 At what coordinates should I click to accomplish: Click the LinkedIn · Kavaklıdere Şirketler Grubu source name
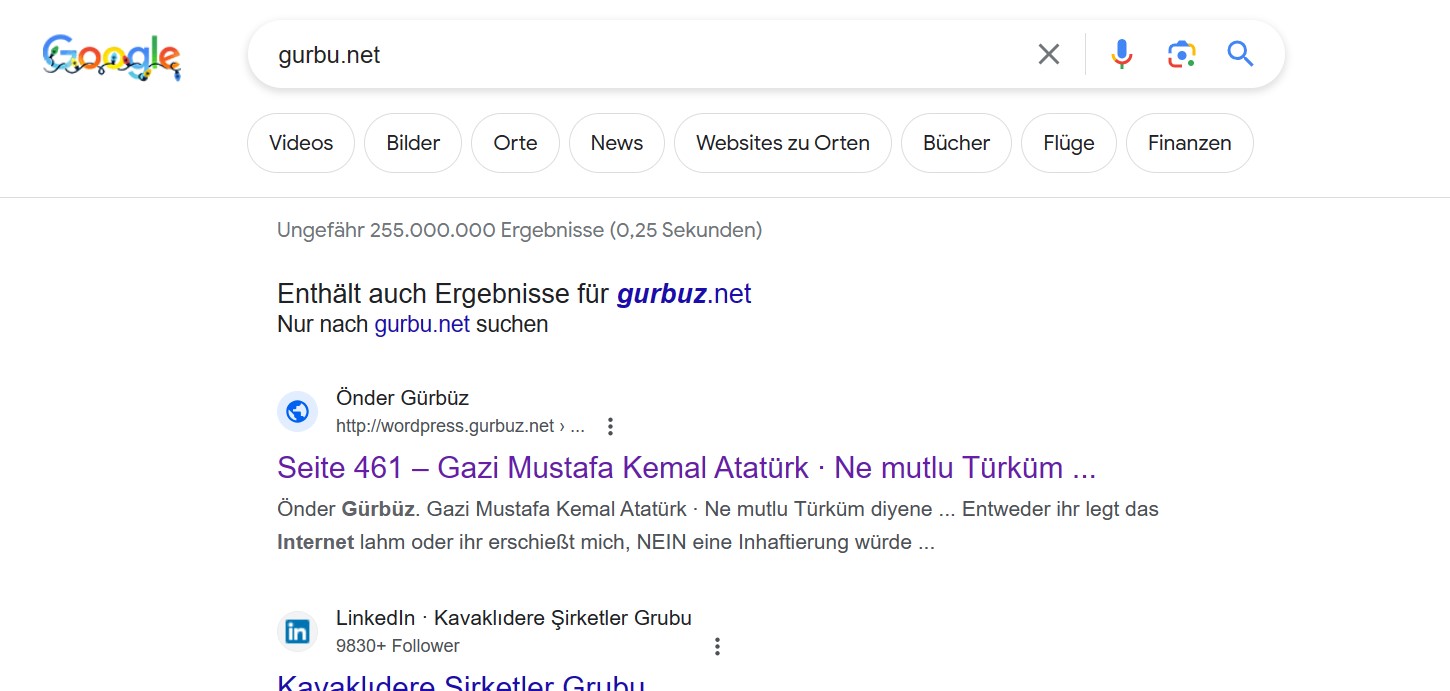514,618
